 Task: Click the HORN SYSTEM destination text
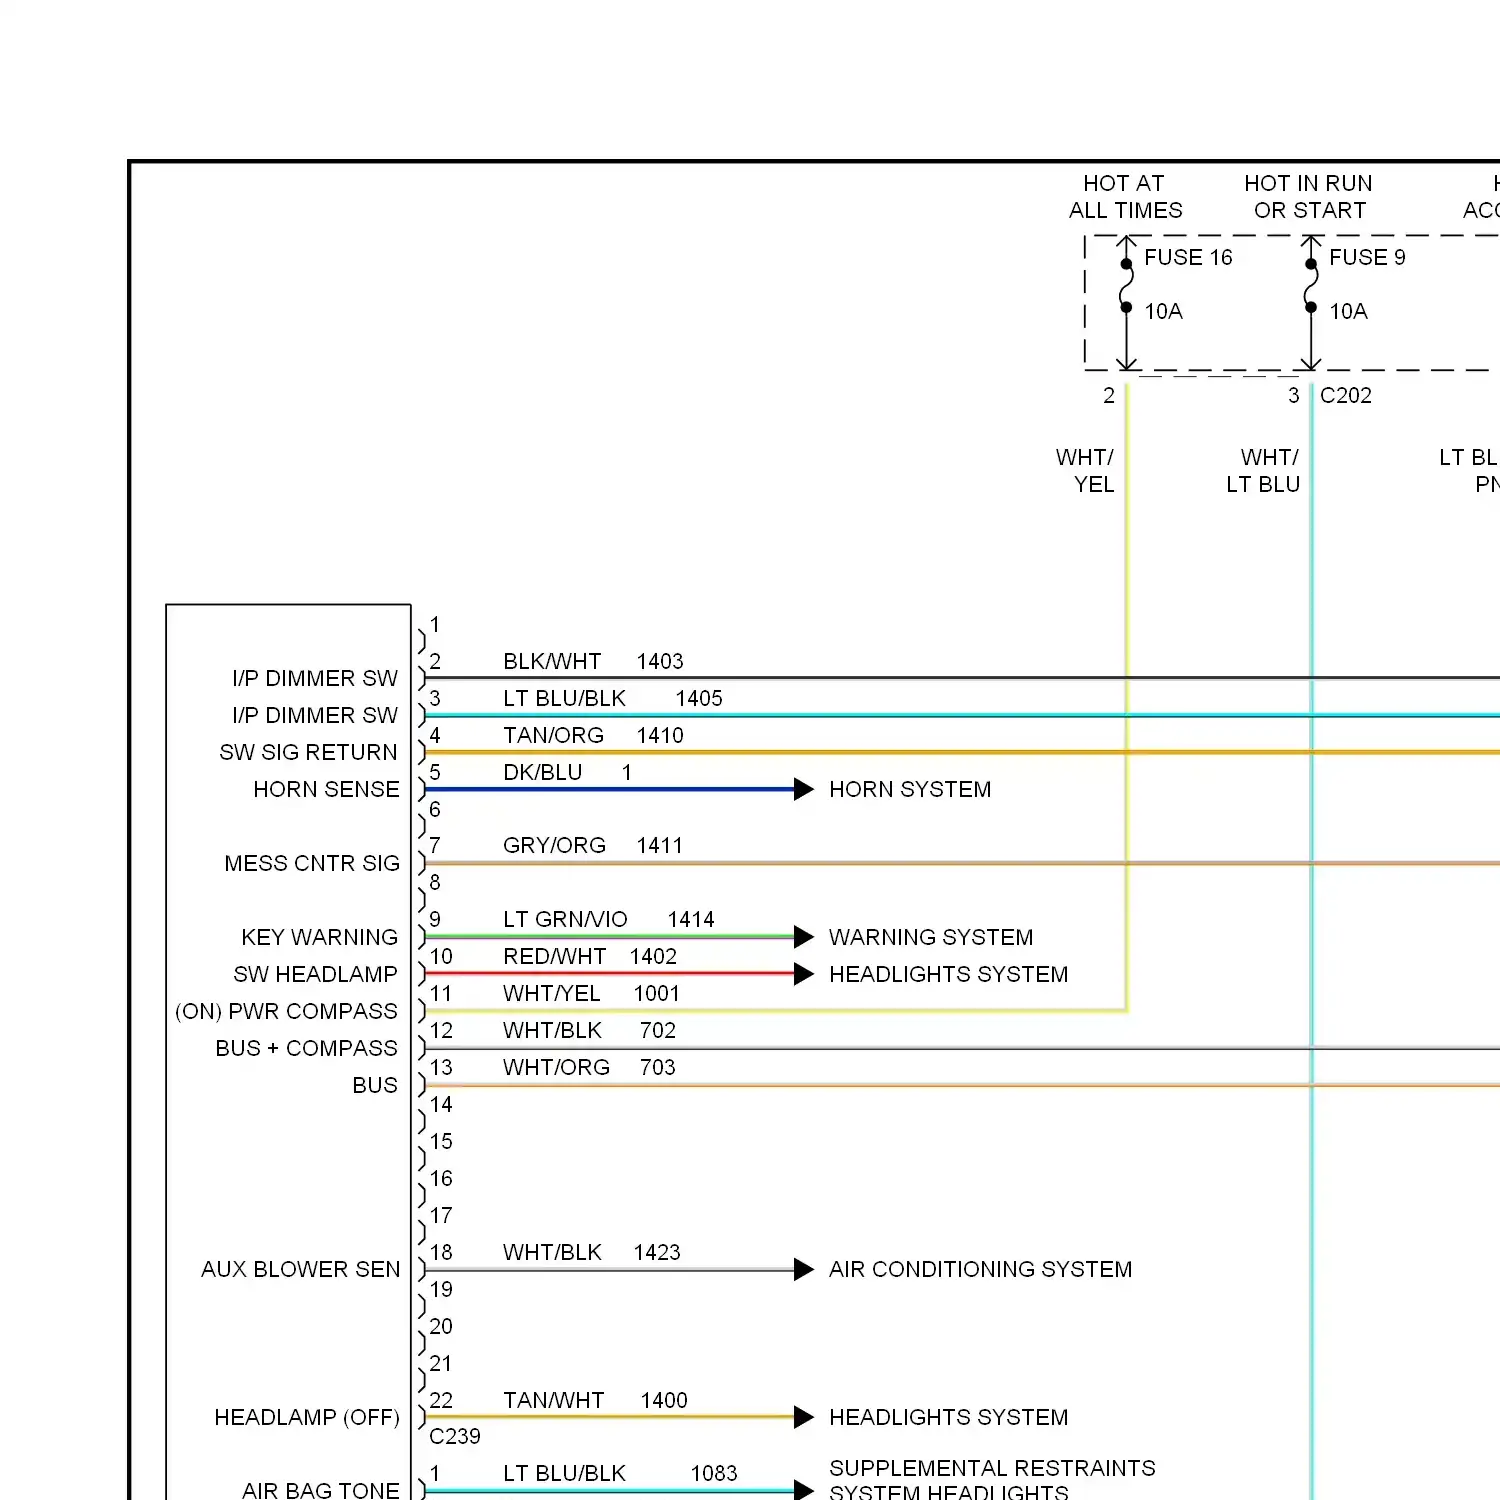pyautogui.click(x=910, y=790)
